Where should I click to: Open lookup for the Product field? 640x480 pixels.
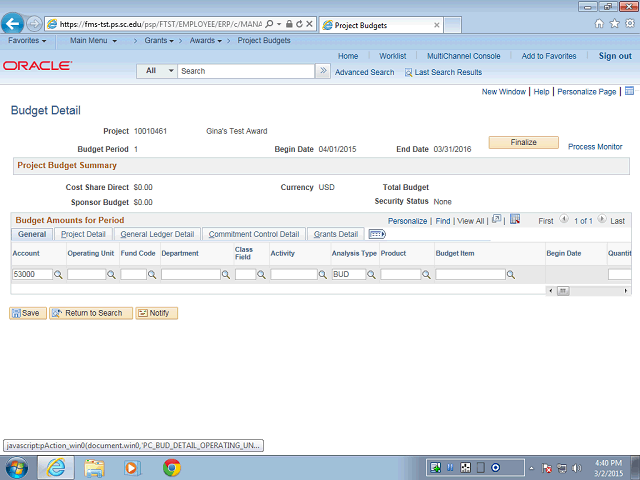point(426,275)
